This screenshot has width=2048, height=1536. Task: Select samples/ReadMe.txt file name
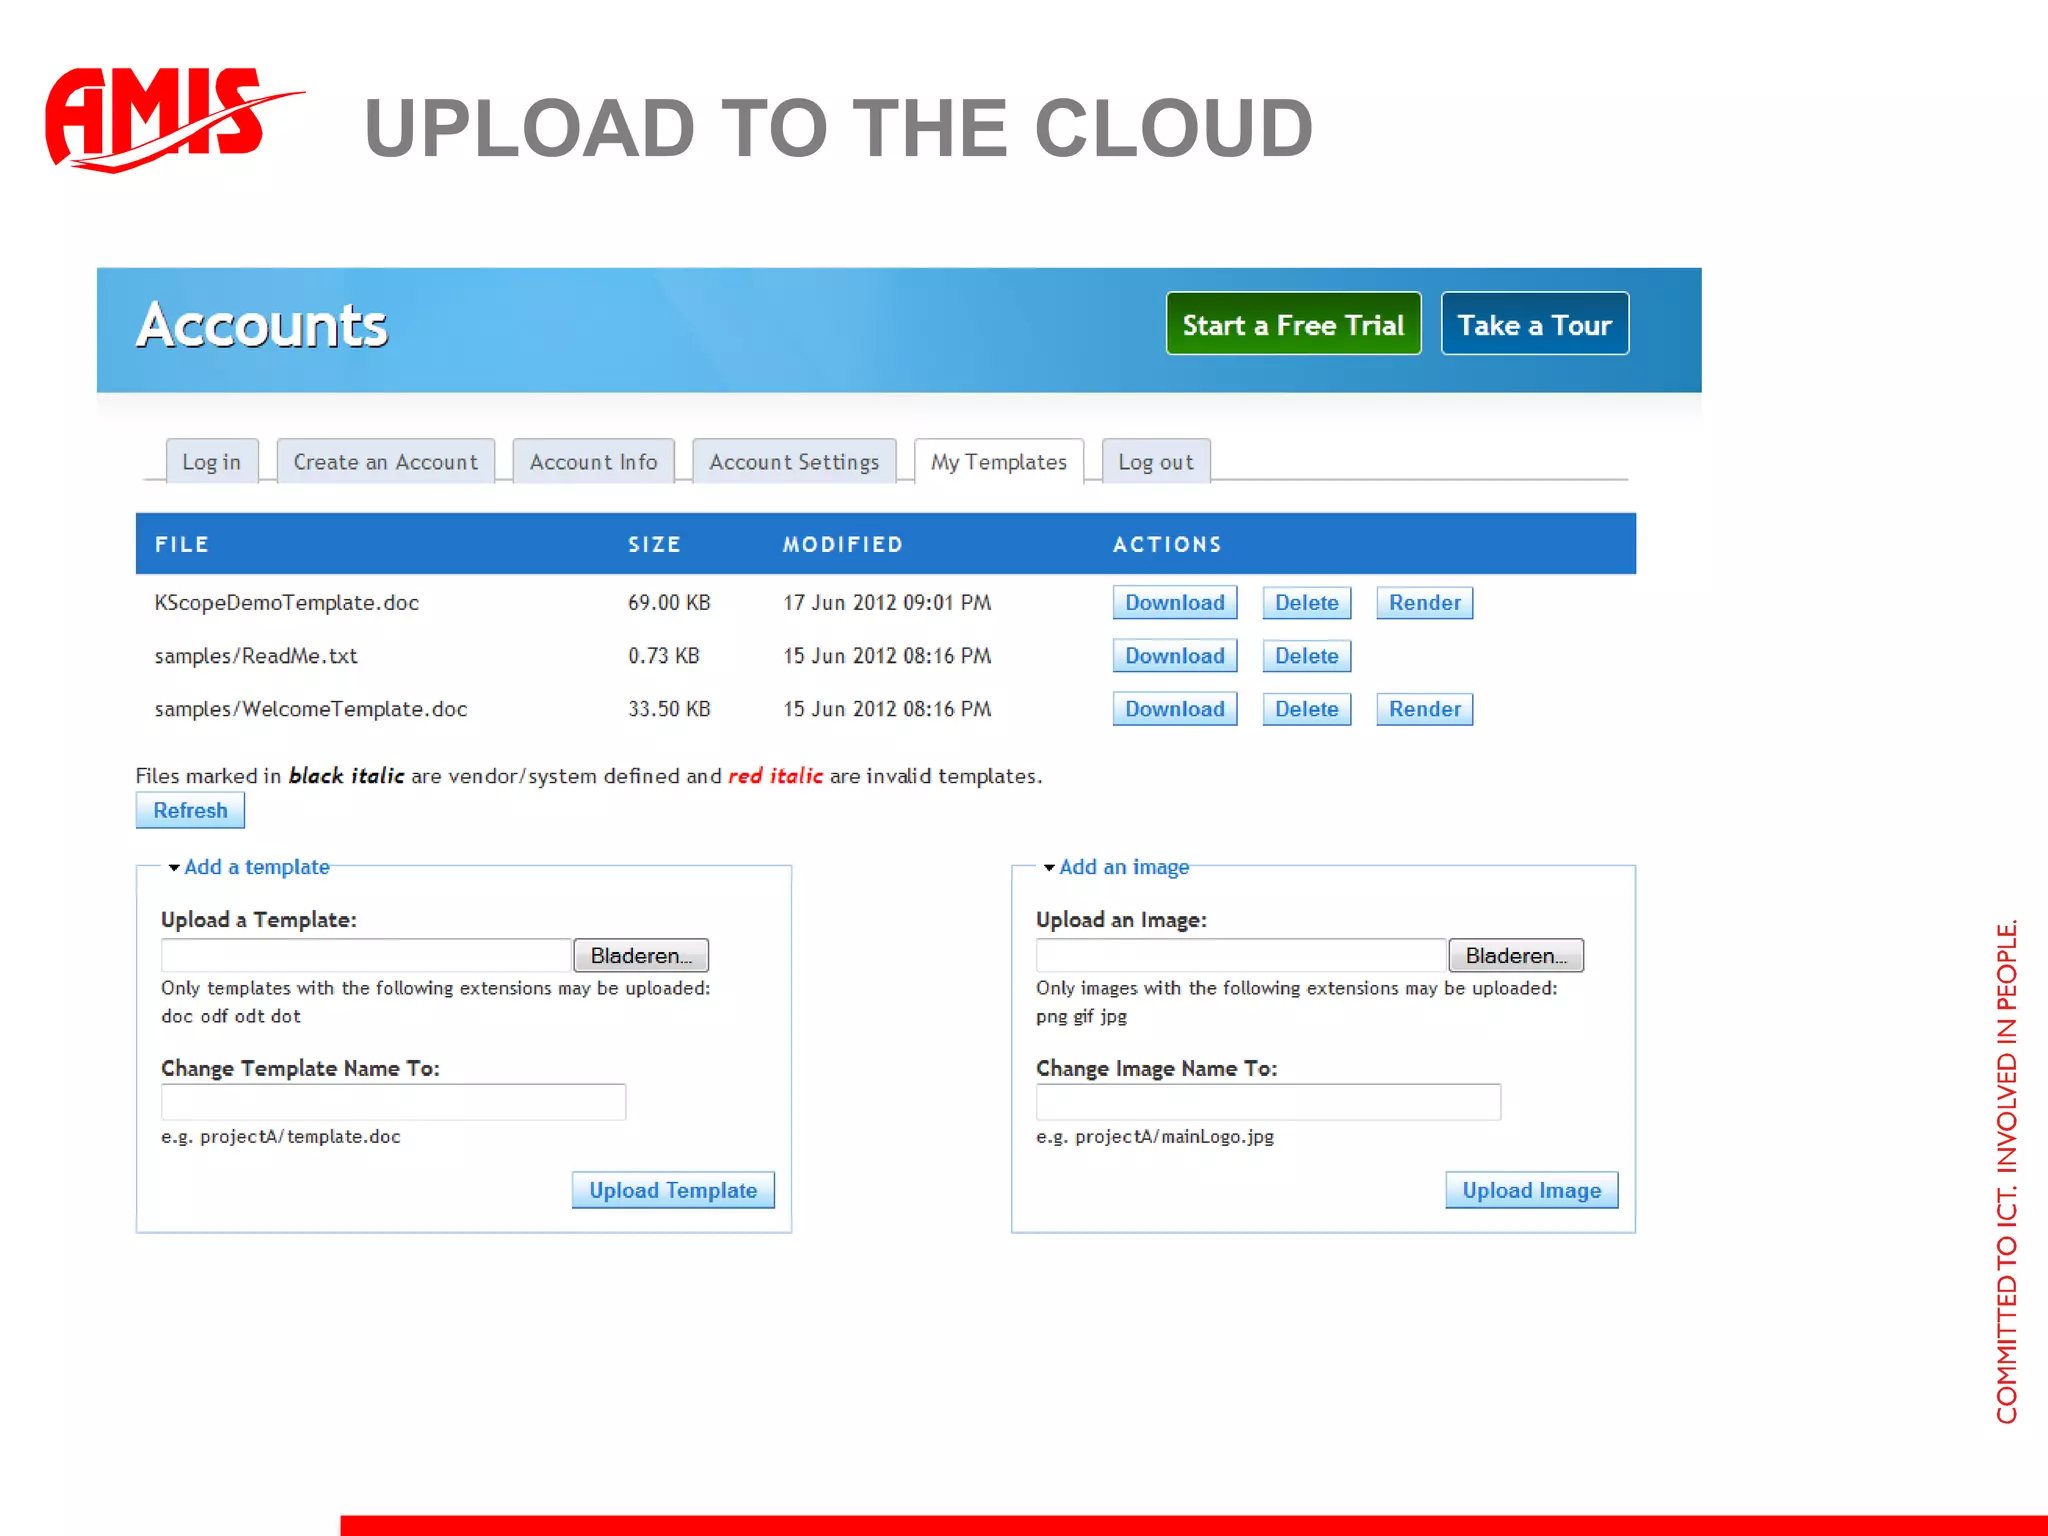(256, 656)
